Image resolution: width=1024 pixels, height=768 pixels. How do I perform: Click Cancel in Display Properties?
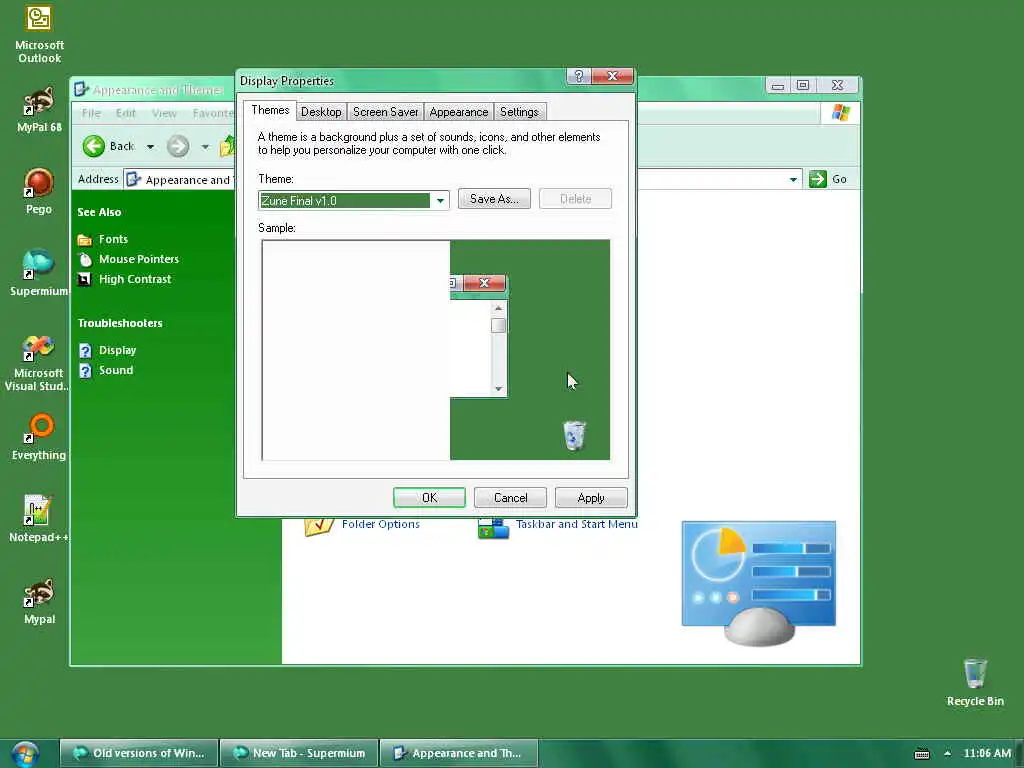pyautogui.click(x=510, y=498)
